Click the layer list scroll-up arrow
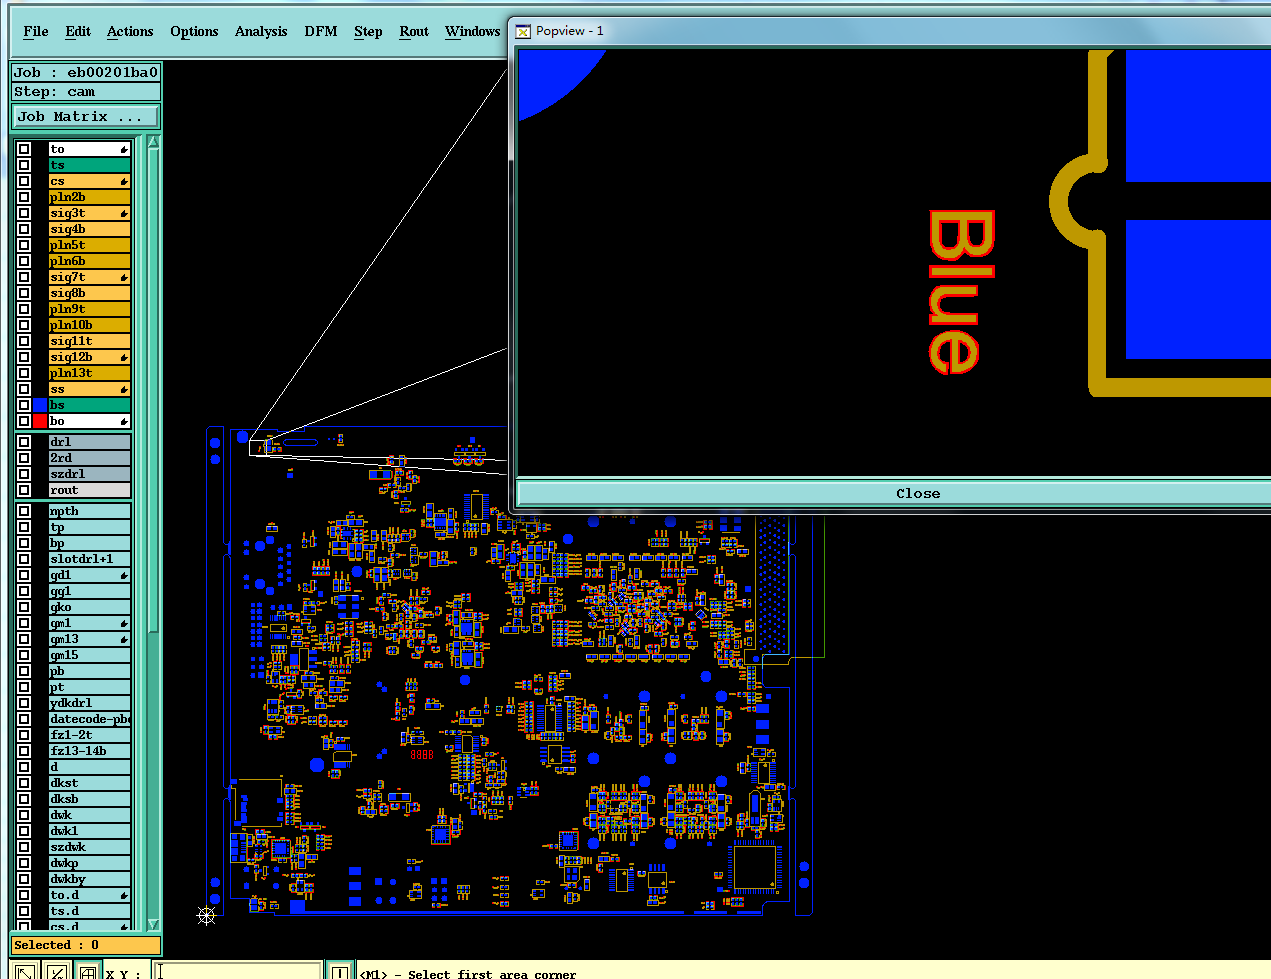 pos(153,142)
